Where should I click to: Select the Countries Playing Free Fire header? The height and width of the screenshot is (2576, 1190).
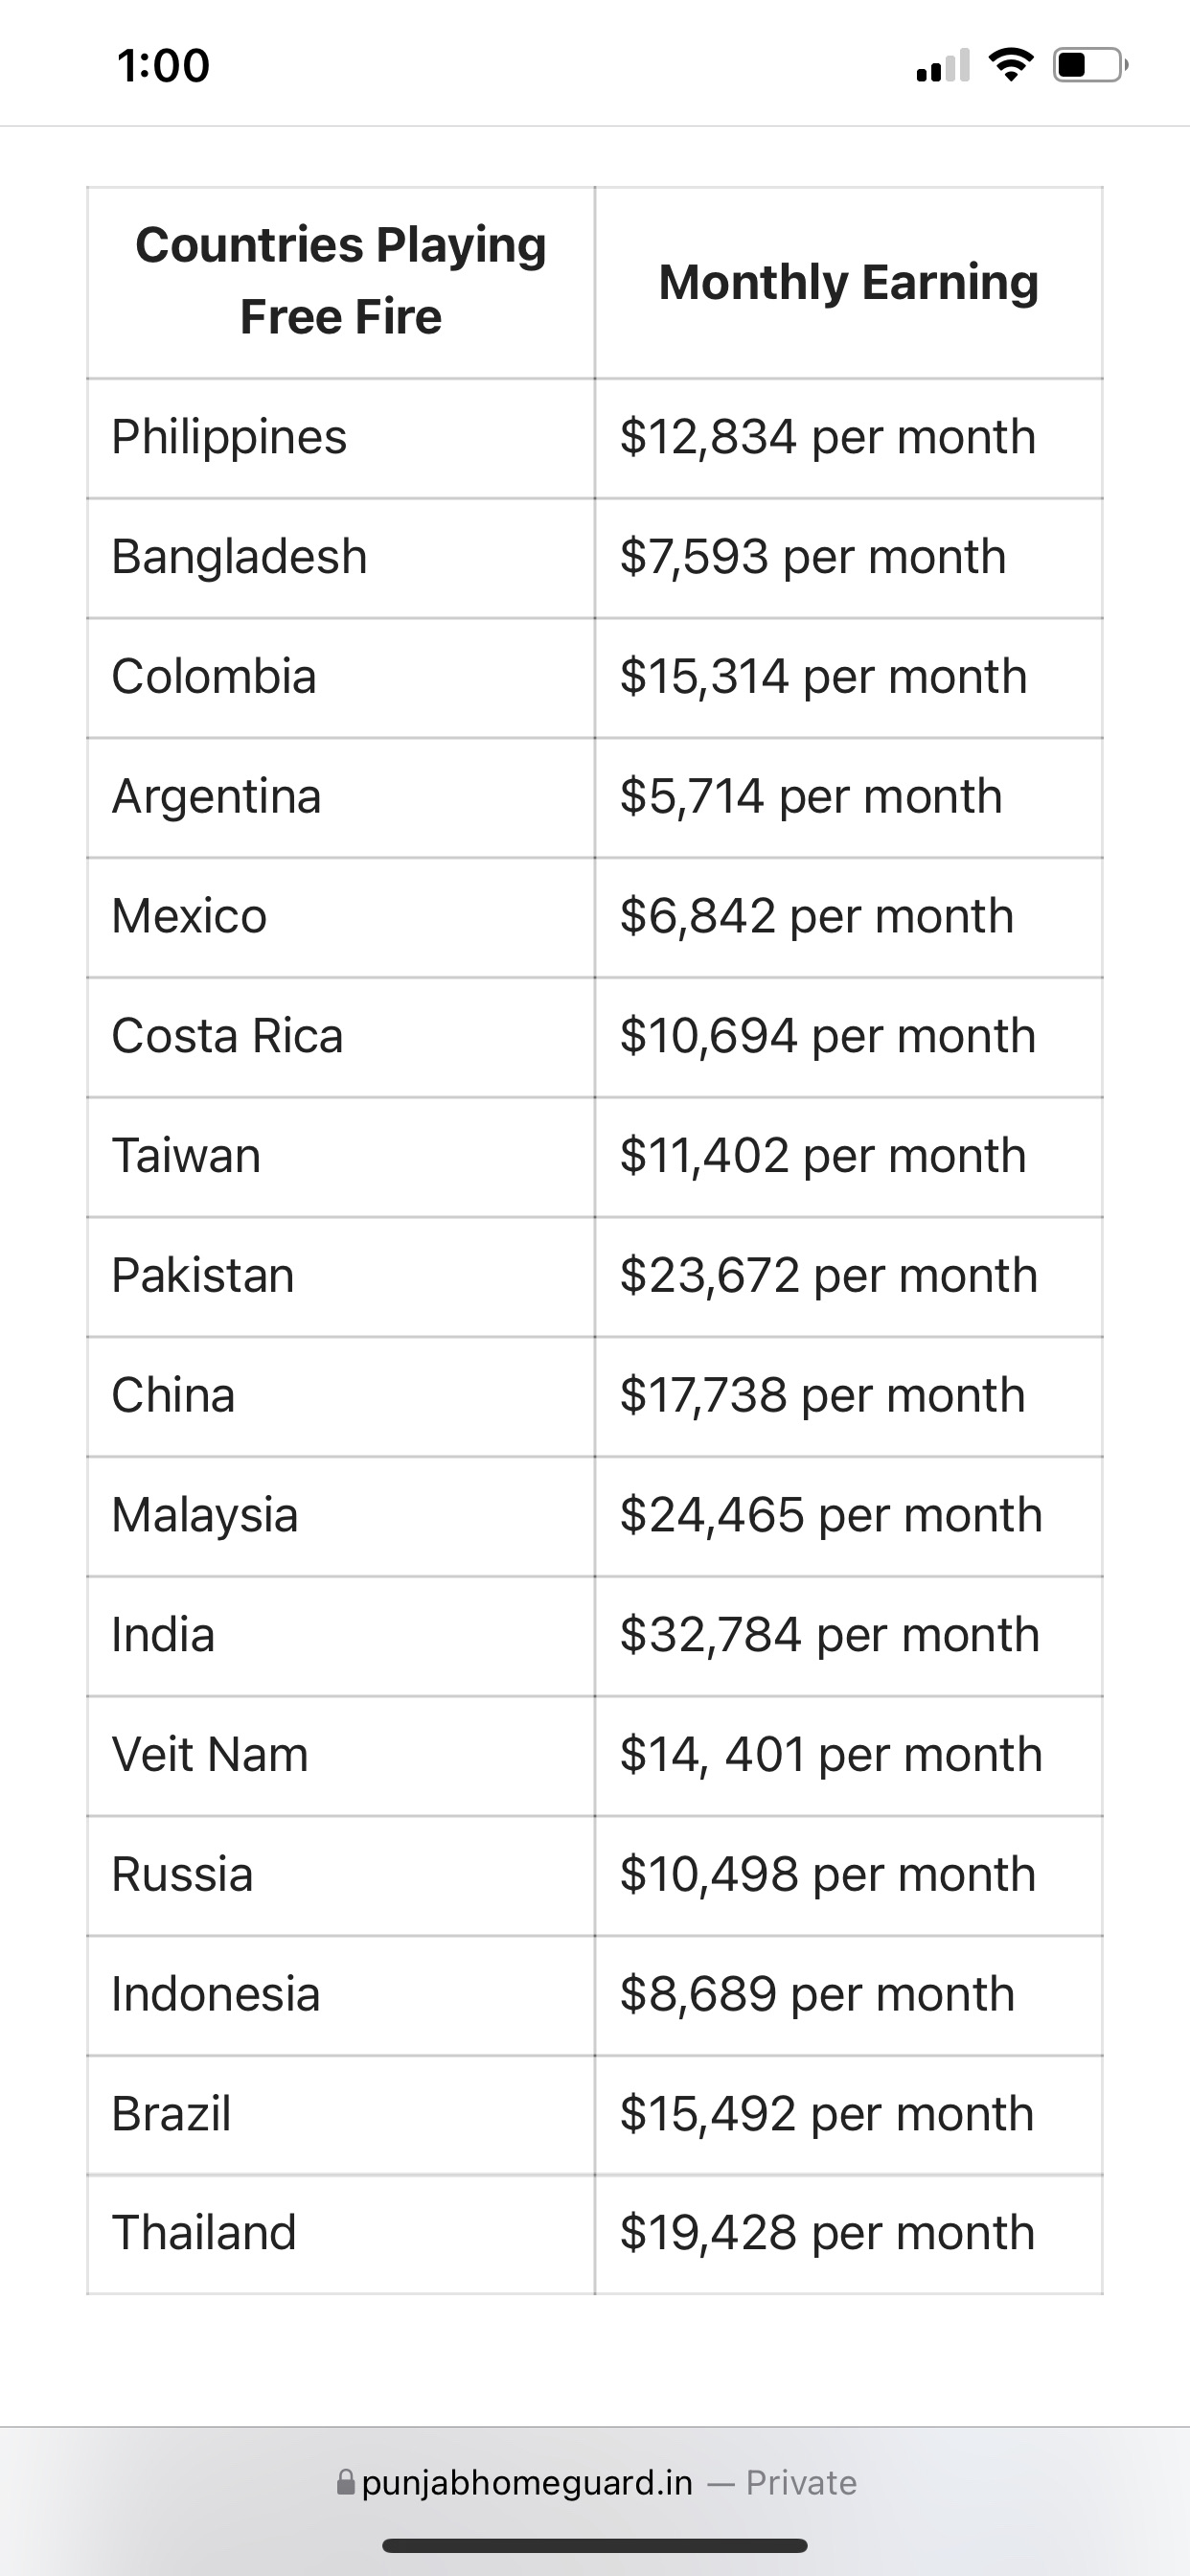[341, 281]
